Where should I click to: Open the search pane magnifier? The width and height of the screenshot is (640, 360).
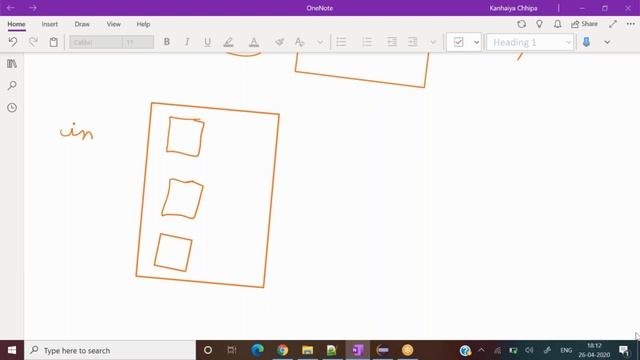pyautogui.click(x=12, y=85)
